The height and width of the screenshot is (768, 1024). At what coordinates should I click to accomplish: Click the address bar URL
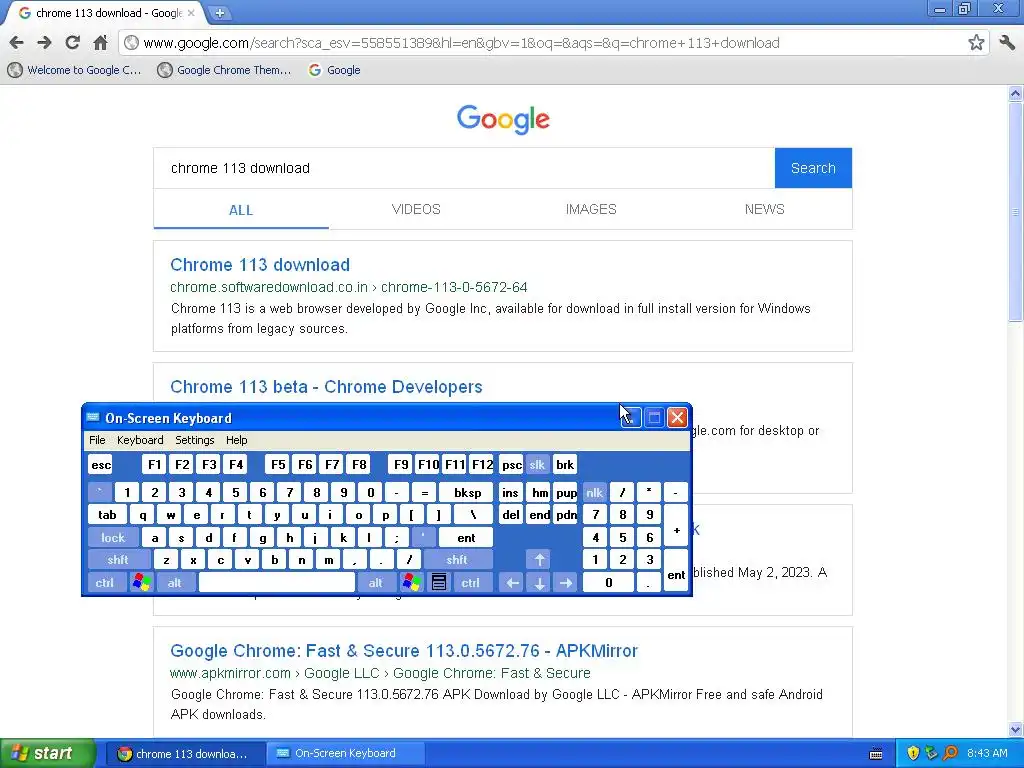[461, 43]
